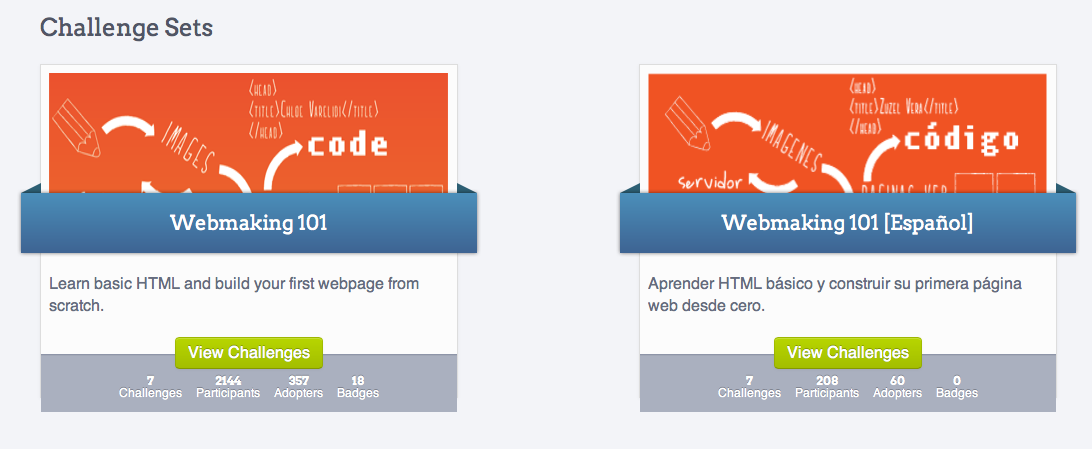This screenshot has height=449, width=1092.
Task: Click the 0 Badges stat
Action: coord(957,387)
